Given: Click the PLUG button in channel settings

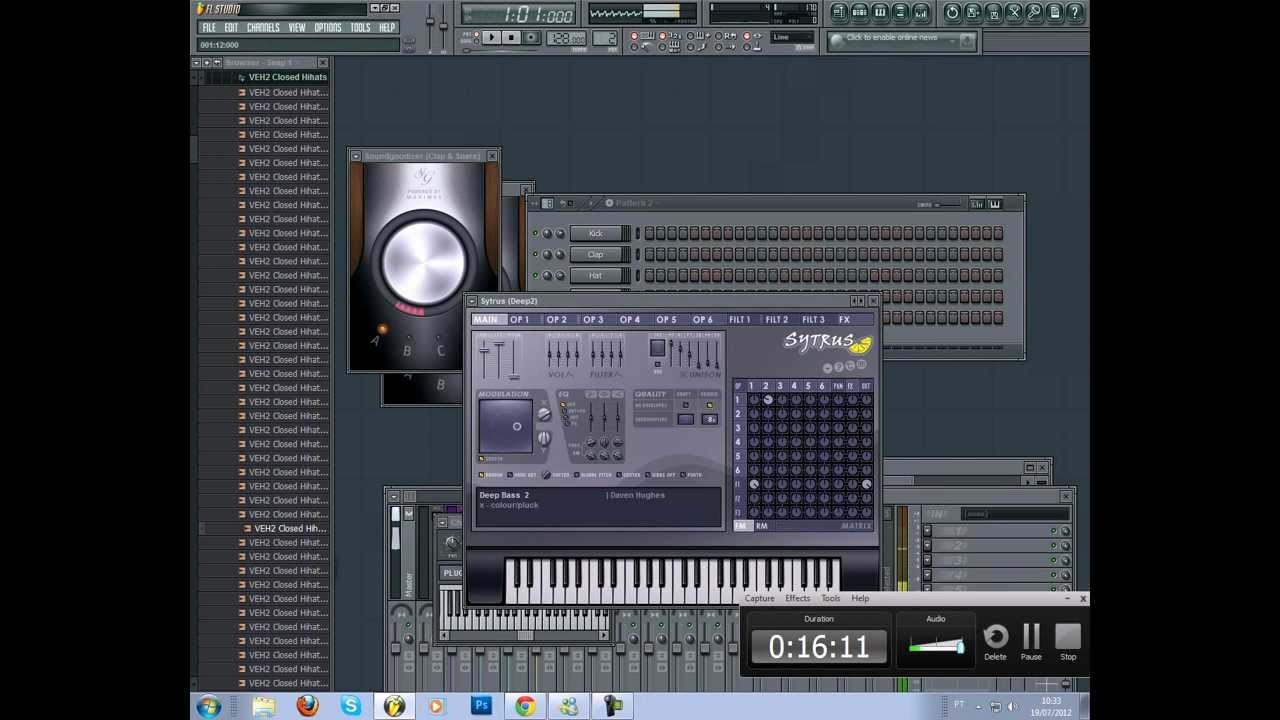Looking at the screenshot, I should point(452,573).
